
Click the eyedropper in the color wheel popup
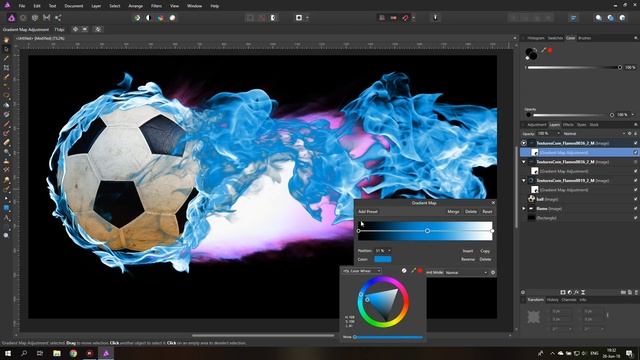click(413, 270)
